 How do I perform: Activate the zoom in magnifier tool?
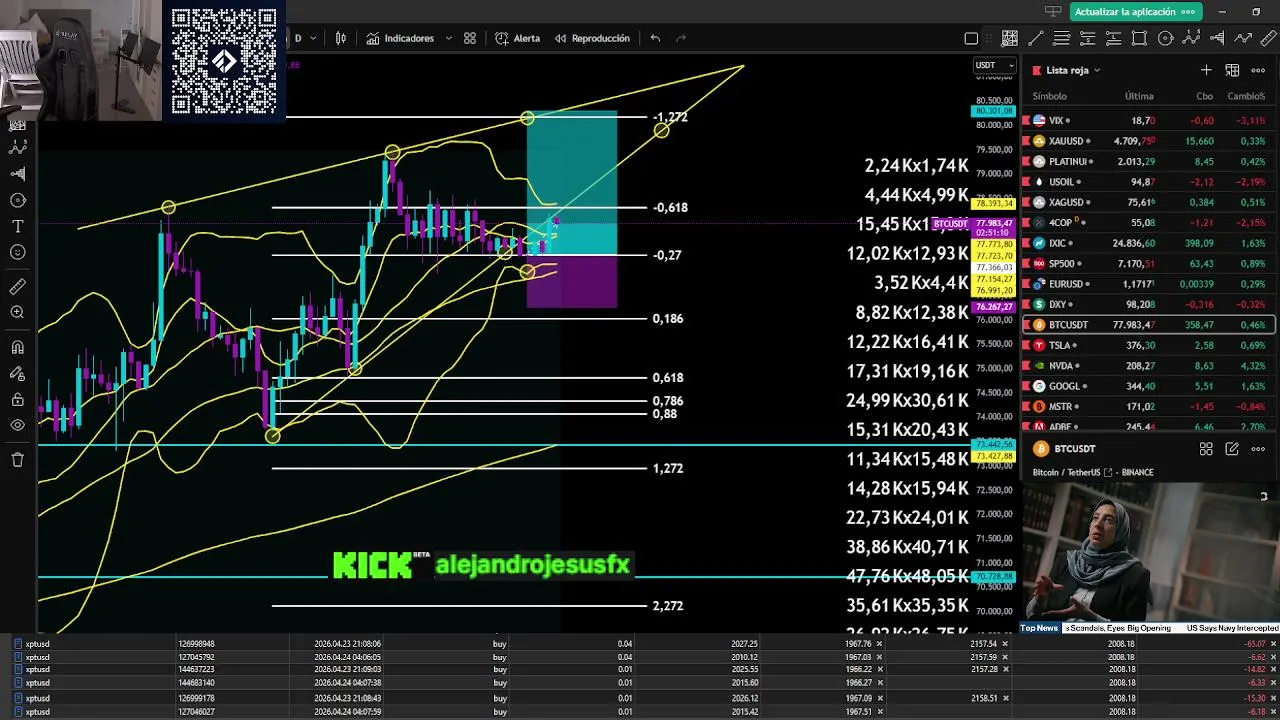click(x=17, y=313)
